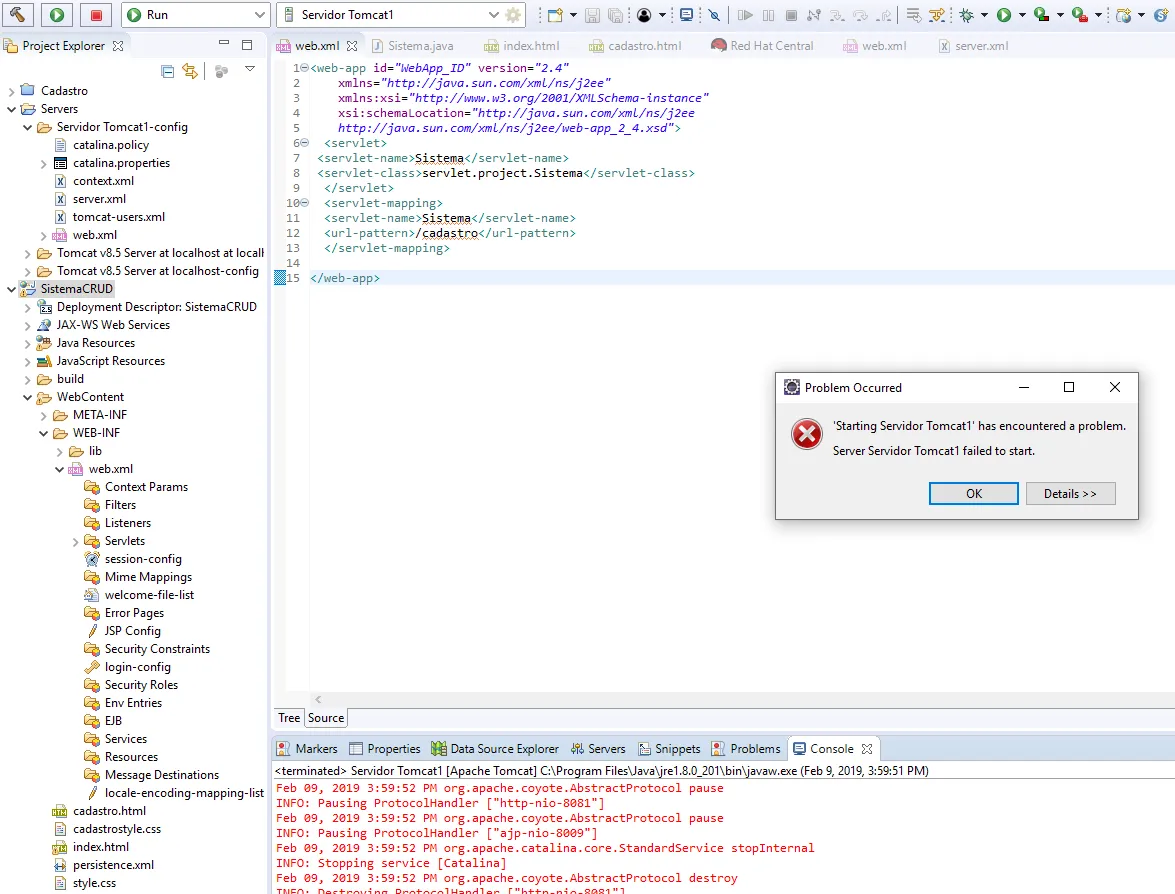The width and height of the screenshot is (1175, 894).
Task: Click the gear next to Servidor Tomcat1
Action: 513,15
